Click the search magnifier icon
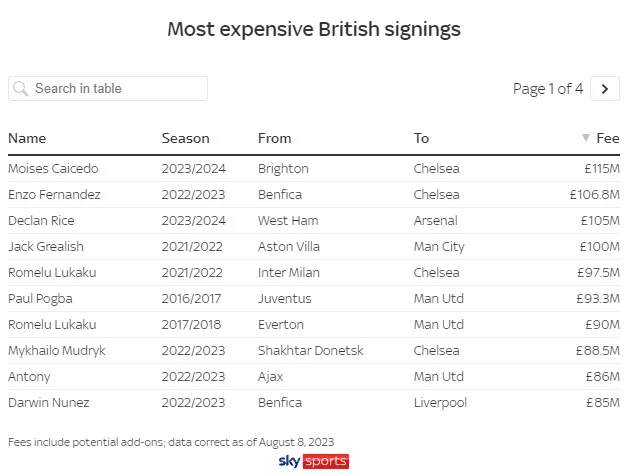This screenshot has width=642, height=475. [x=20, y=89]
